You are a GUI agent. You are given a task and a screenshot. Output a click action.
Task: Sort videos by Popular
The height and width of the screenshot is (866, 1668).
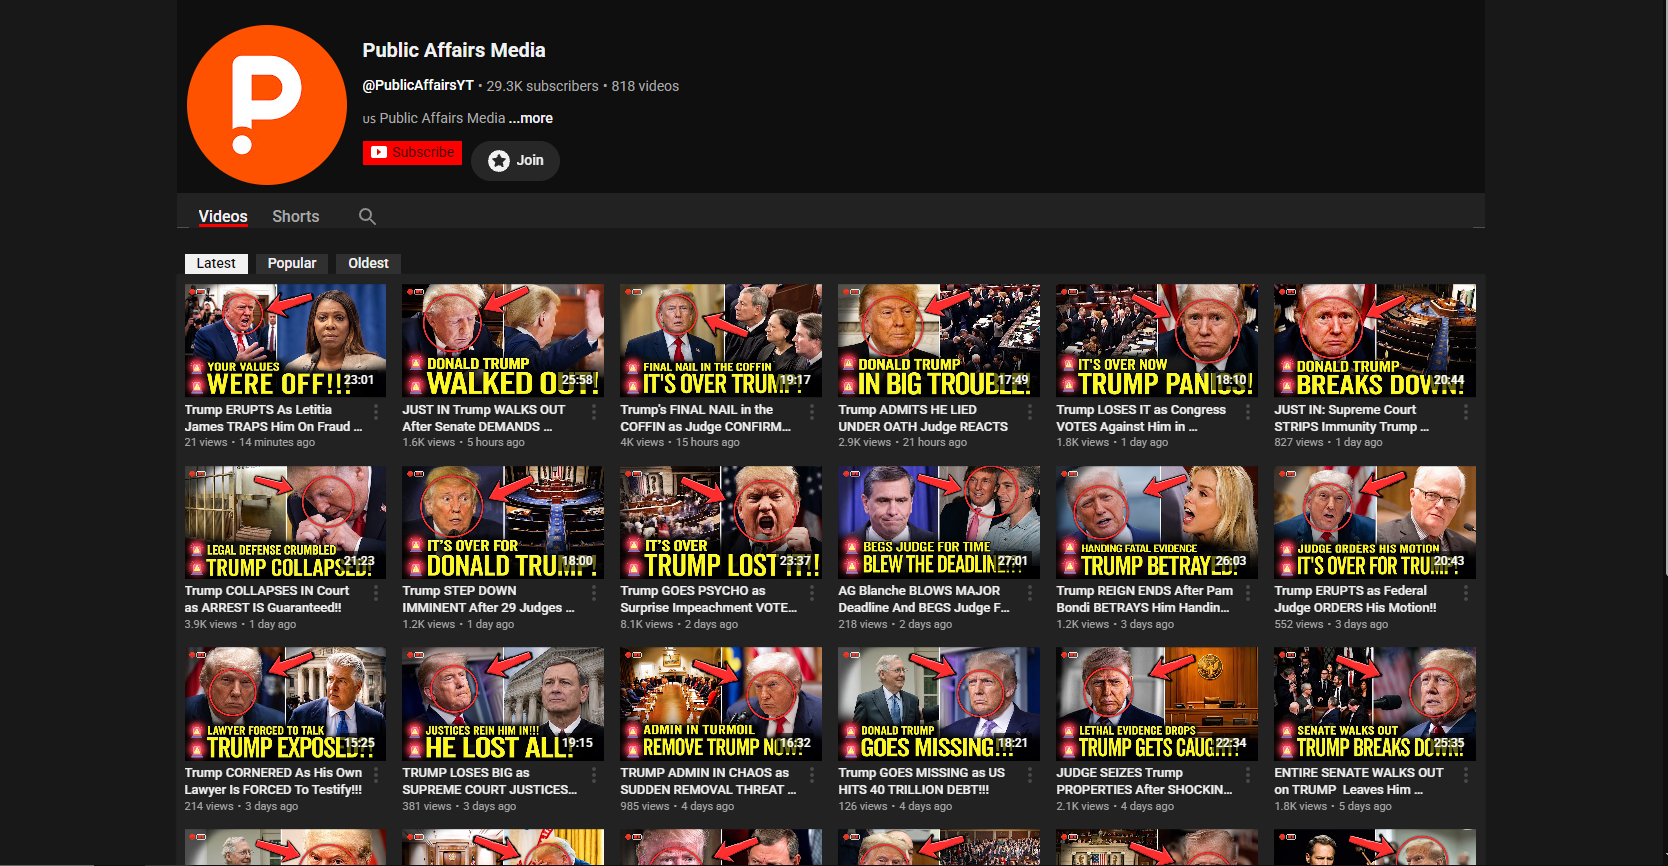[292, 263]
